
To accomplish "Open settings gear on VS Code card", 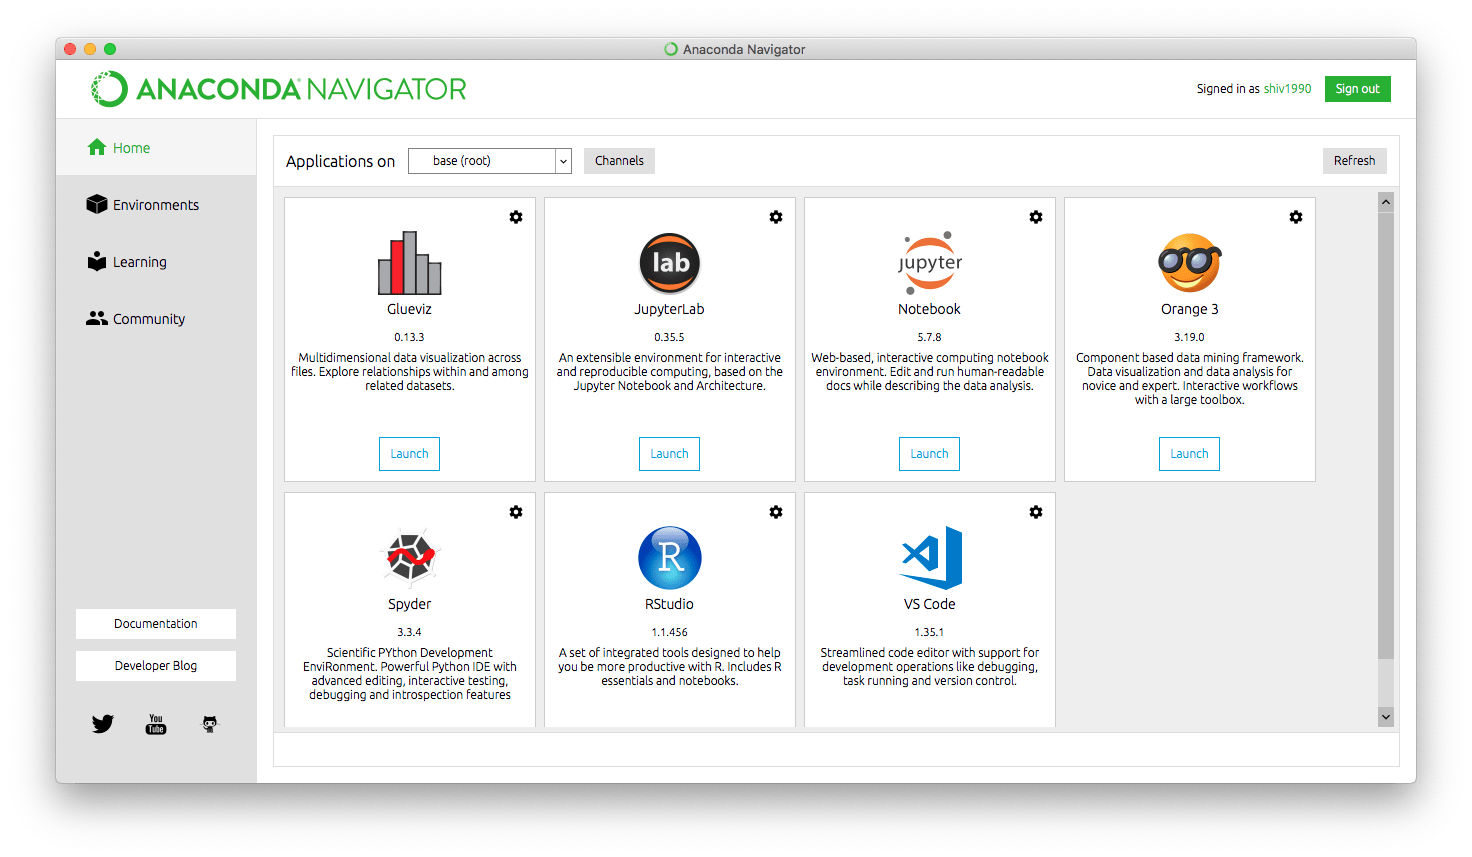I will (1036, 512).
